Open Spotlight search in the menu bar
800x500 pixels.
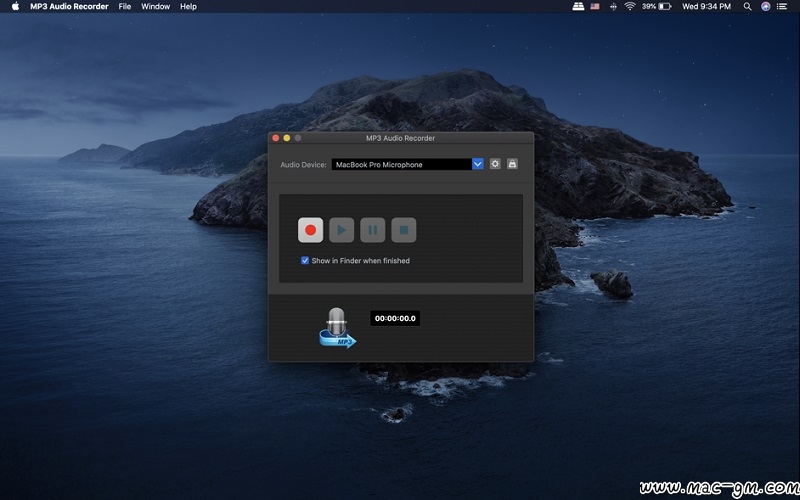[x=747, y=7]
